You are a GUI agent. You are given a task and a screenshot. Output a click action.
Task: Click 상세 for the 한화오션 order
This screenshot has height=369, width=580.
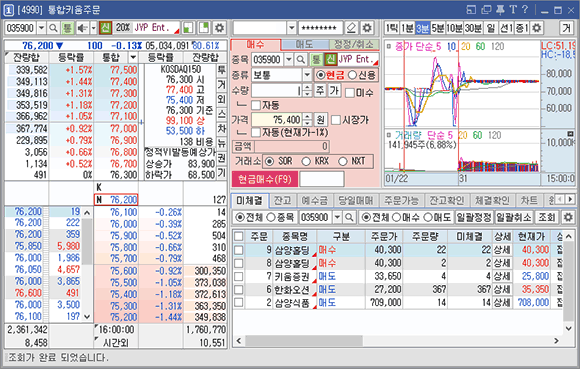point(502,289)
